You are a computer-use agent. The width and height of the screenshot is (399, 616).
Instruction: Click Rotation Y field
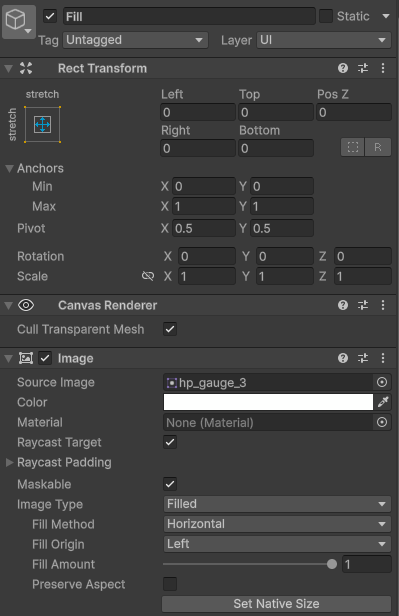pos(285,256)
